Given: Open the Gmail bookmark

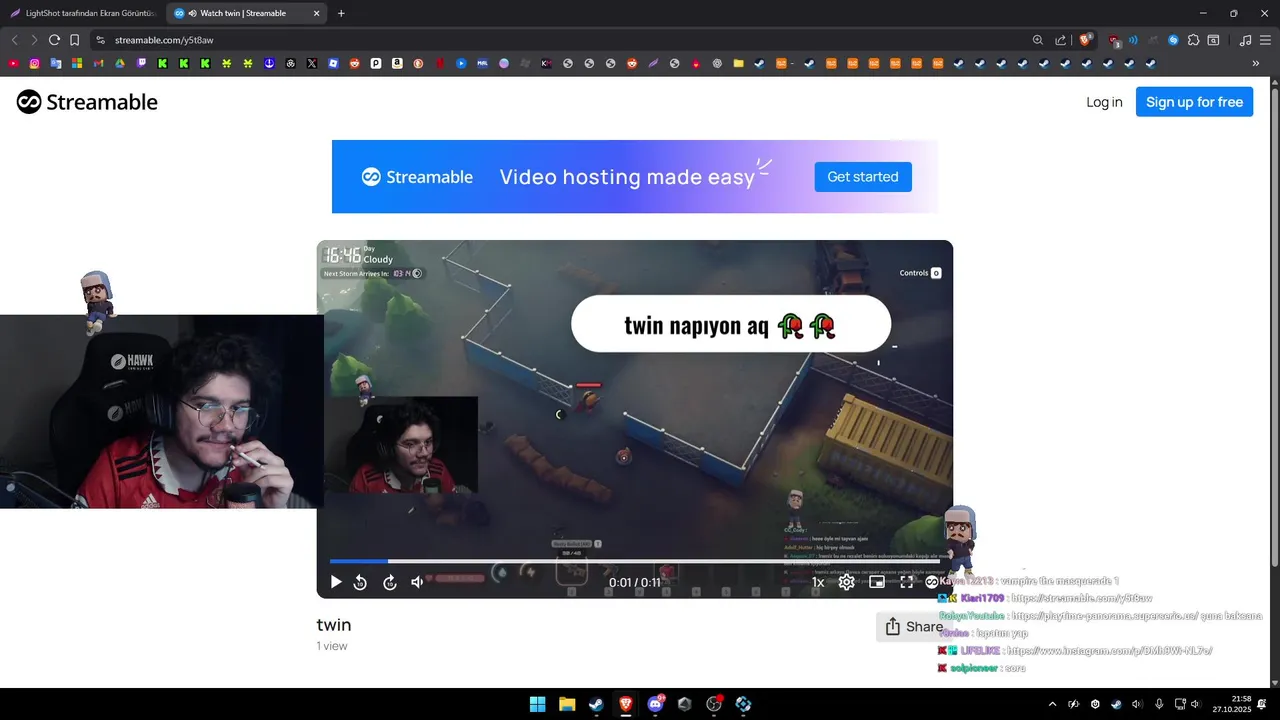Looking at the screenshot, I should 98,63.
